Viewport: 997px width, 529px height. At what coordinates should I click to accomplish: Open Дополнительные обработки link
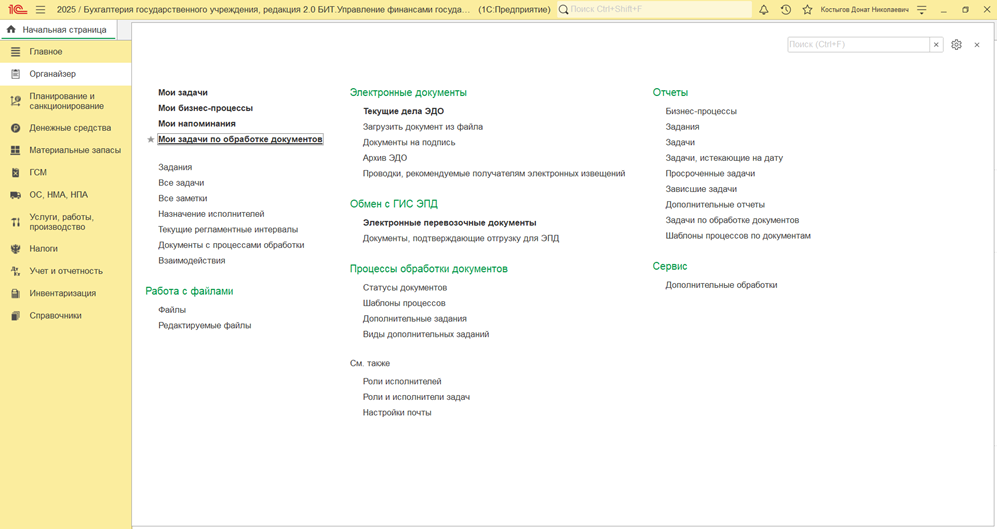click(x=721, y=285)
